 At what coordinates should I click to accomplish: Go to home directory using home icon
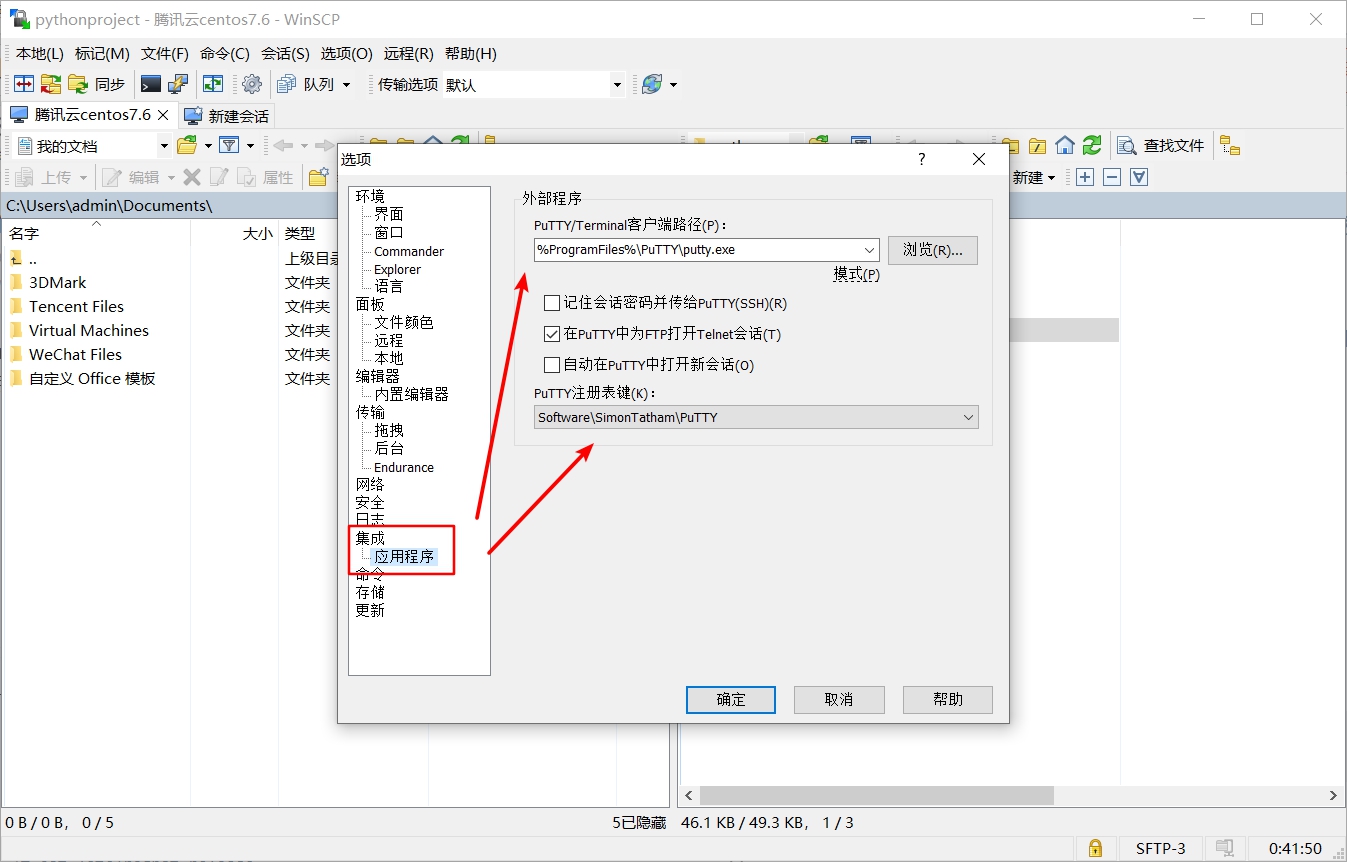1064,145
